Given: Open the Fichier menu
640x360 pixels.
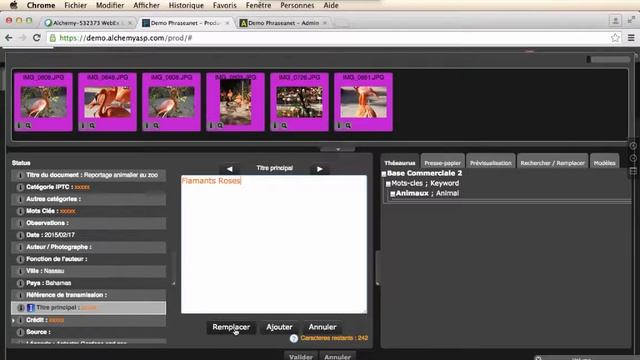Looking at the screenshot, I should point(76,5).
